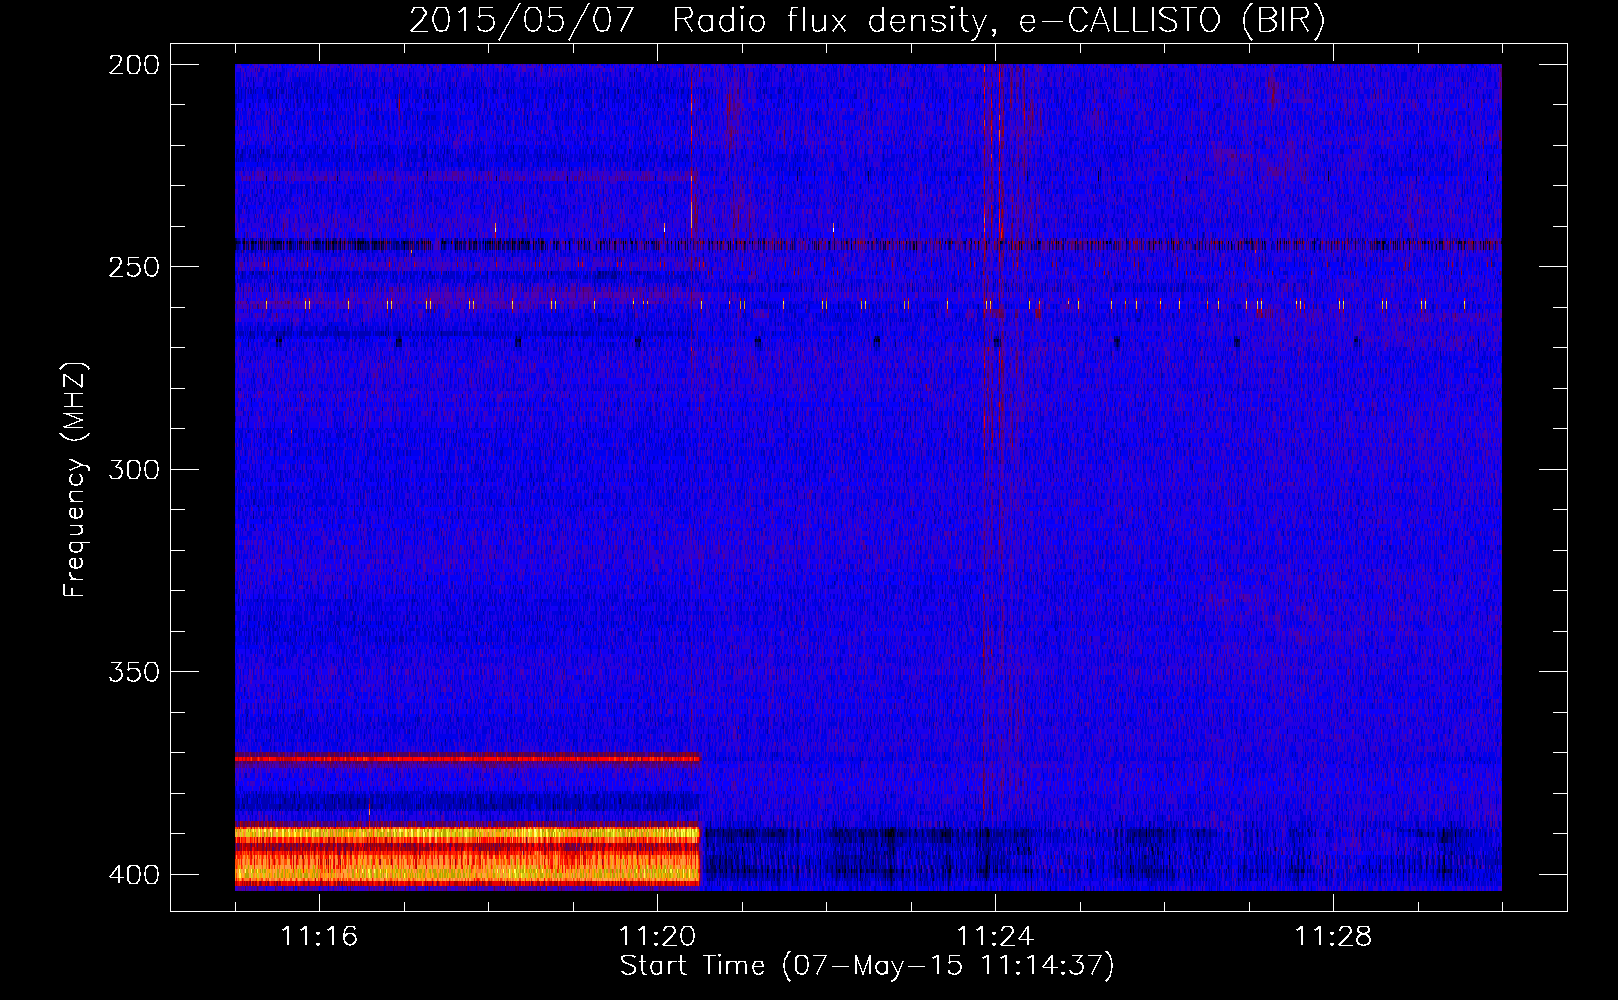This screenshot has width=1618, height=1000.
Task: Click the 350 frequency tick label
Action: [134, 672]
